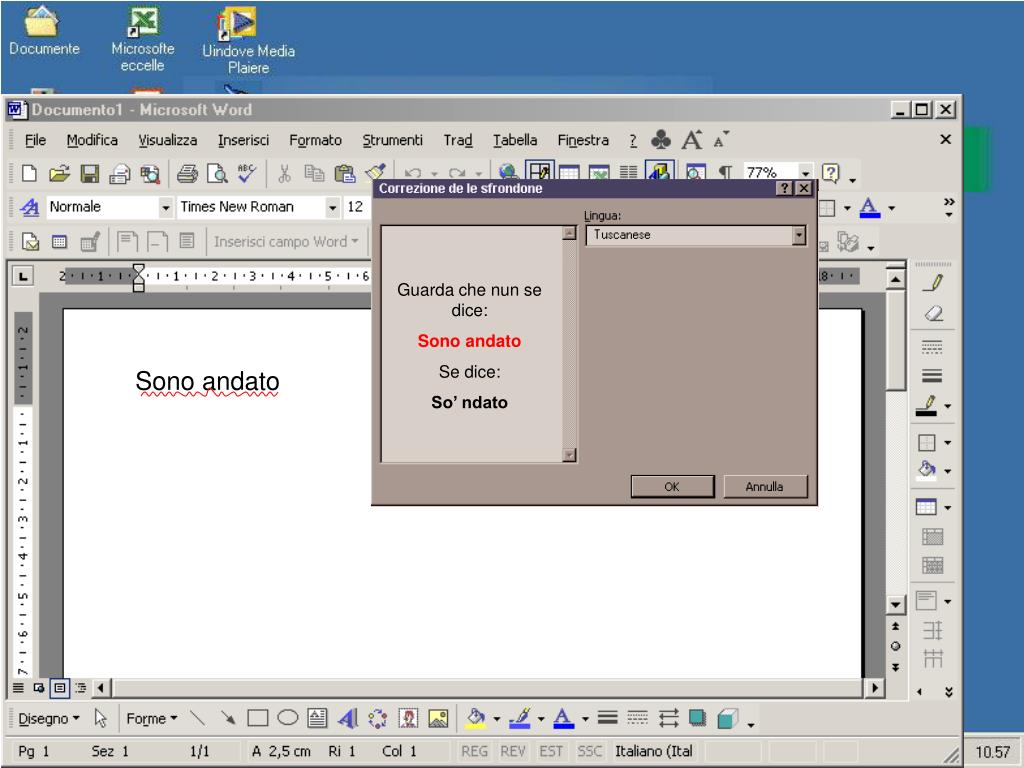Click the document's vertical scrollbar down arrow
This screenshot has width=1024, height=768.
pos(895,605)
